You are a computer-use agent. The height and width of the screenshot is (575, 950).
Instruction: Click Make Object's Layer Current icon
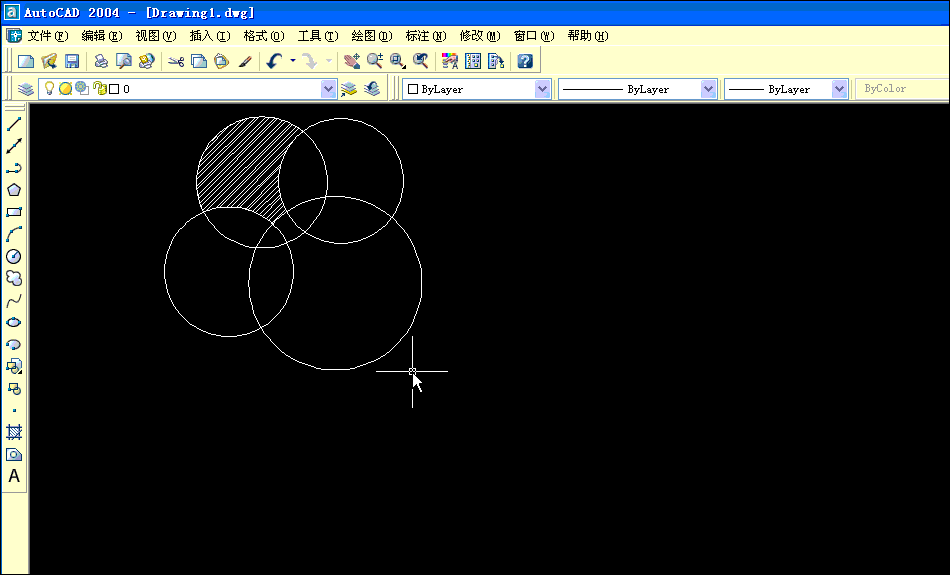[x=349, y=89]
